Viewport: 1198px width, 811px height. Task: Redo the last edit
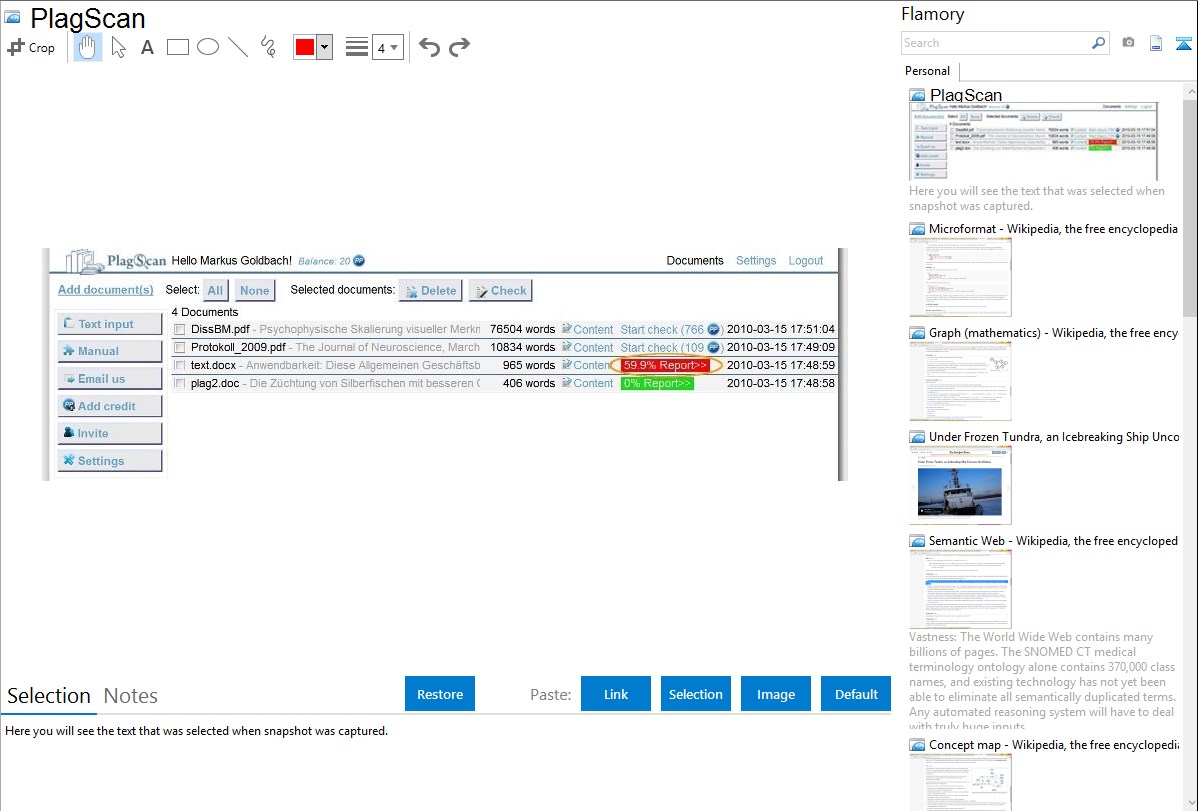point(459,47)
